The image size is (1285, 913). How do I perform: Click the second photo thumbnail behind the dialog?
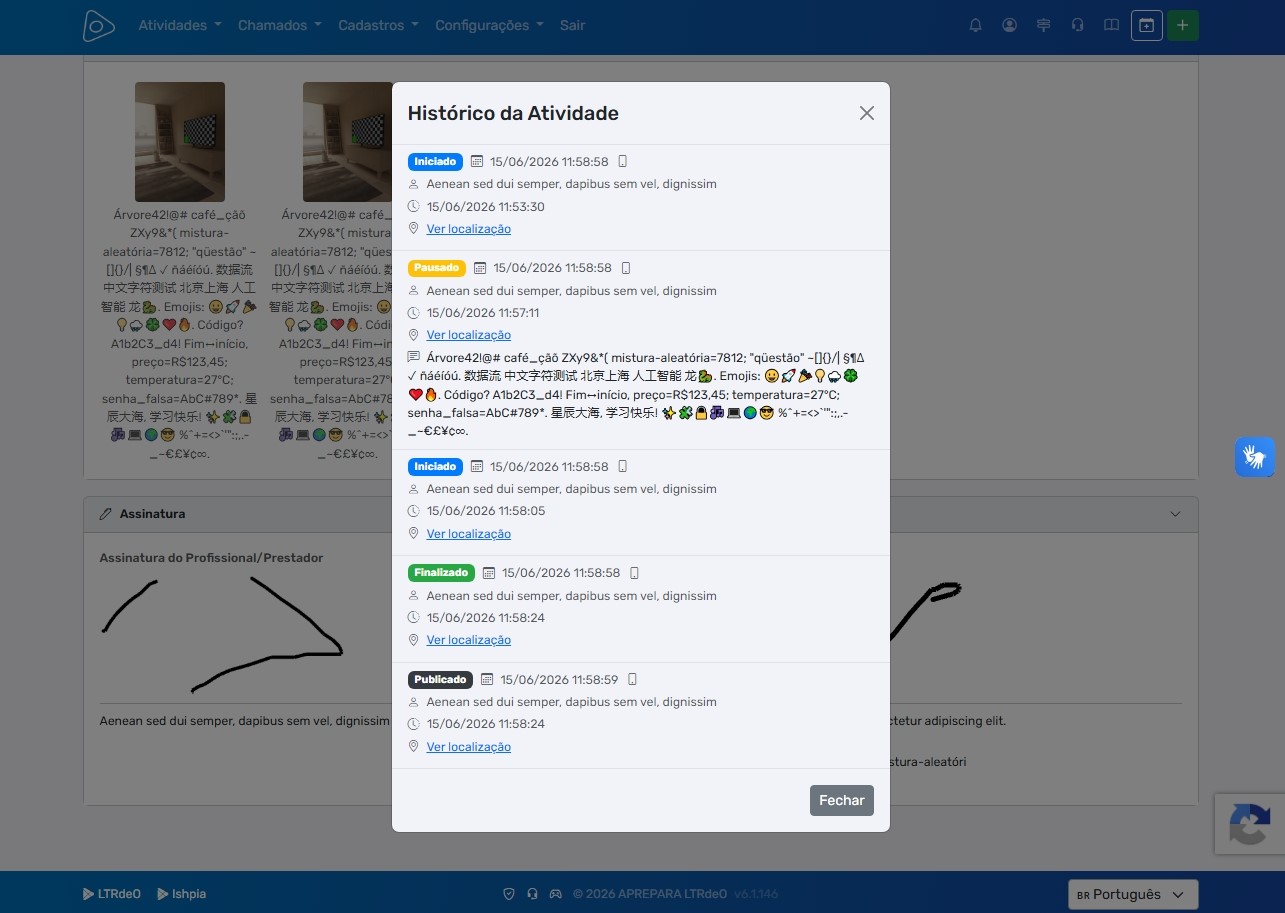pyautogui.click(x=347, y=142)
